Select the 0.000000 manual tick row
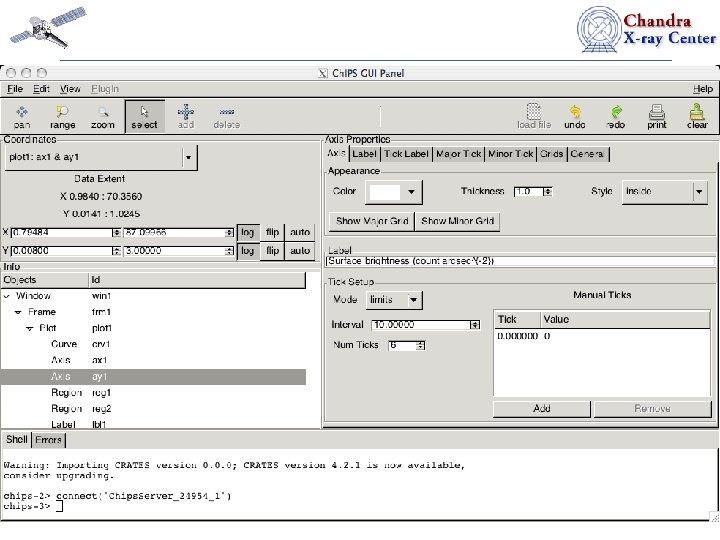Image resolution: width=720 pixels, height=540 pixels. pyautogui.click(x=602, y=337)
